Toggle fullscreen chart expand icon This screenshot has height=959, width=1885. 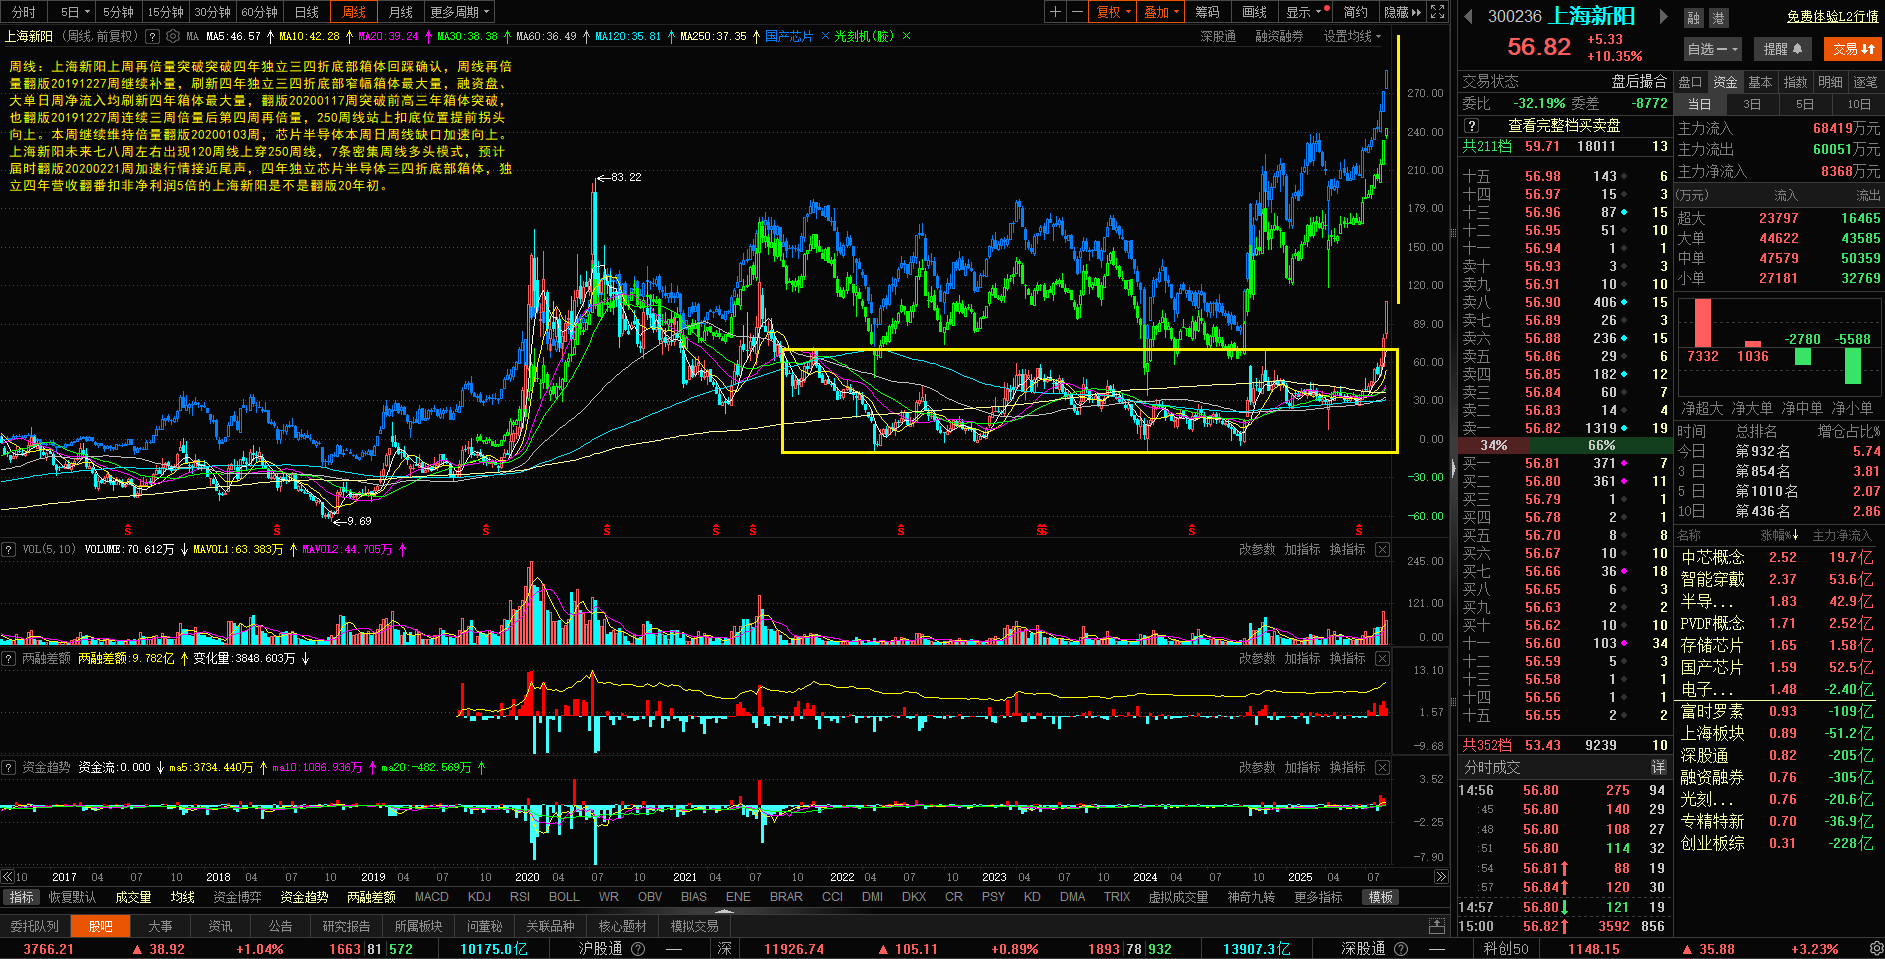point(1438,12)
